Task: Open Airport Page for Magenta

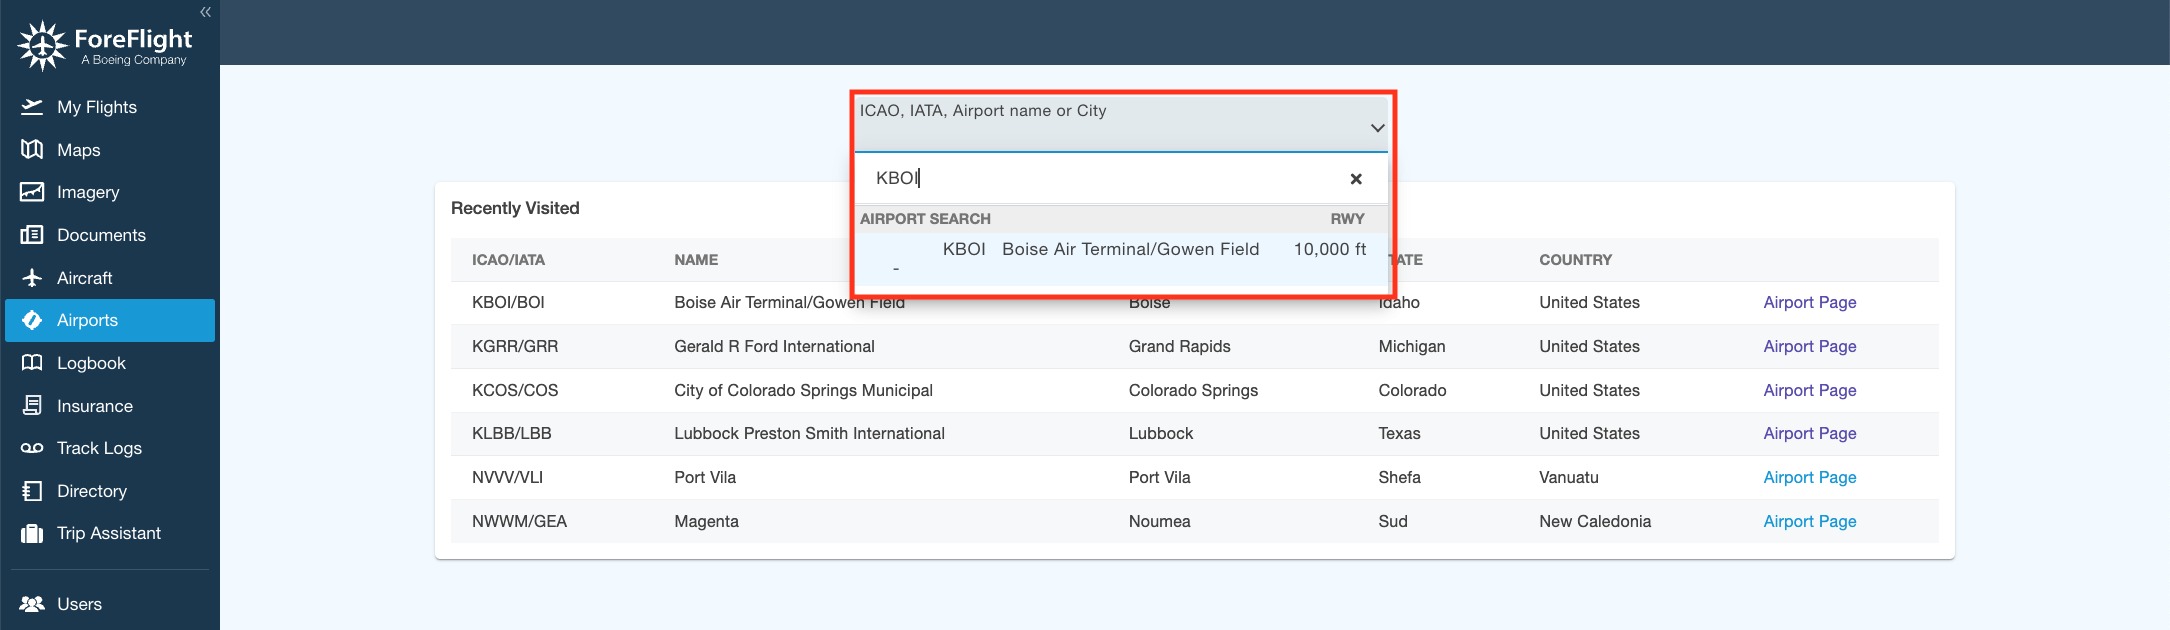Action: [1809, 521]
